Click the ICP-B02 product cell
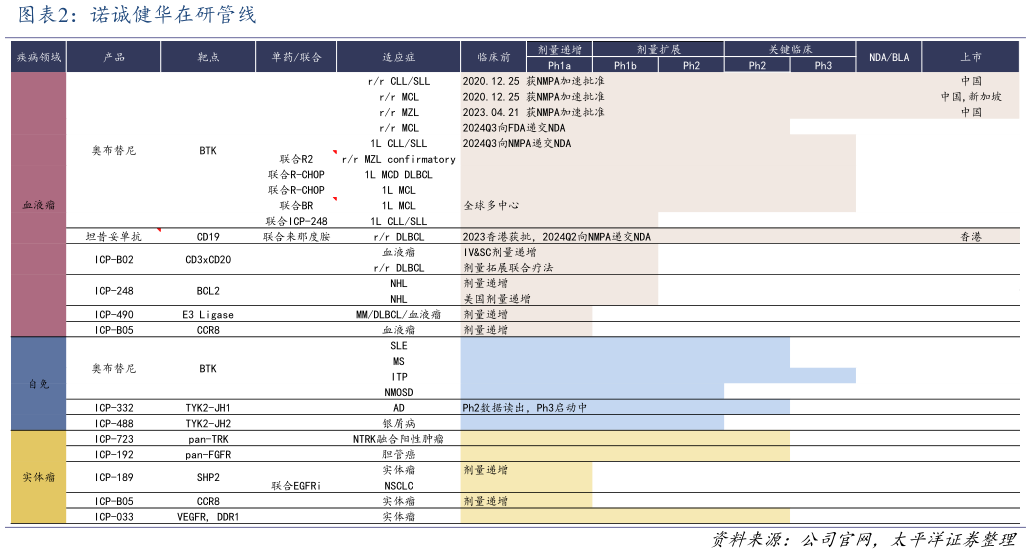The width and height of the screenshot is (1031, 554). tap(114, 260)
